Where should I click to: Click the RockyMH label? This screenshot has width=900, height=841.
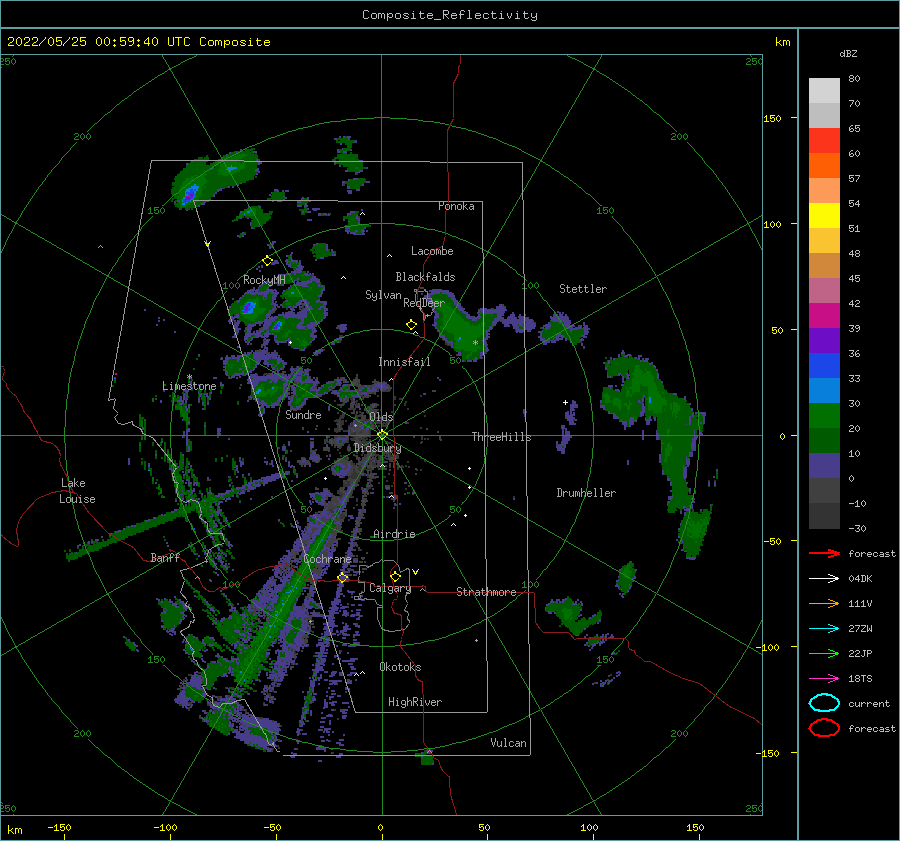click(x=264, y=280)
